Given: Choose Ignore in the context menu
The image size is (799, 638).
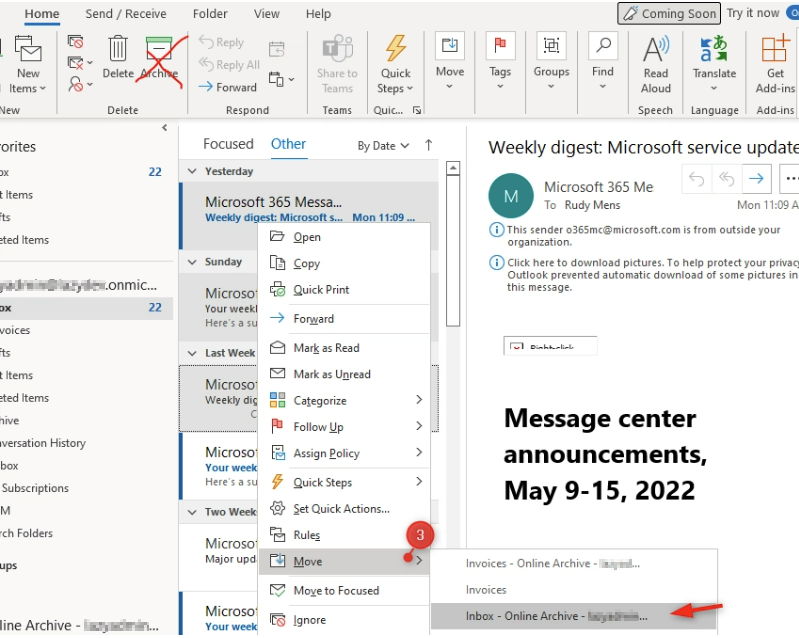Looking at the screenshot, I should point(344,620).
